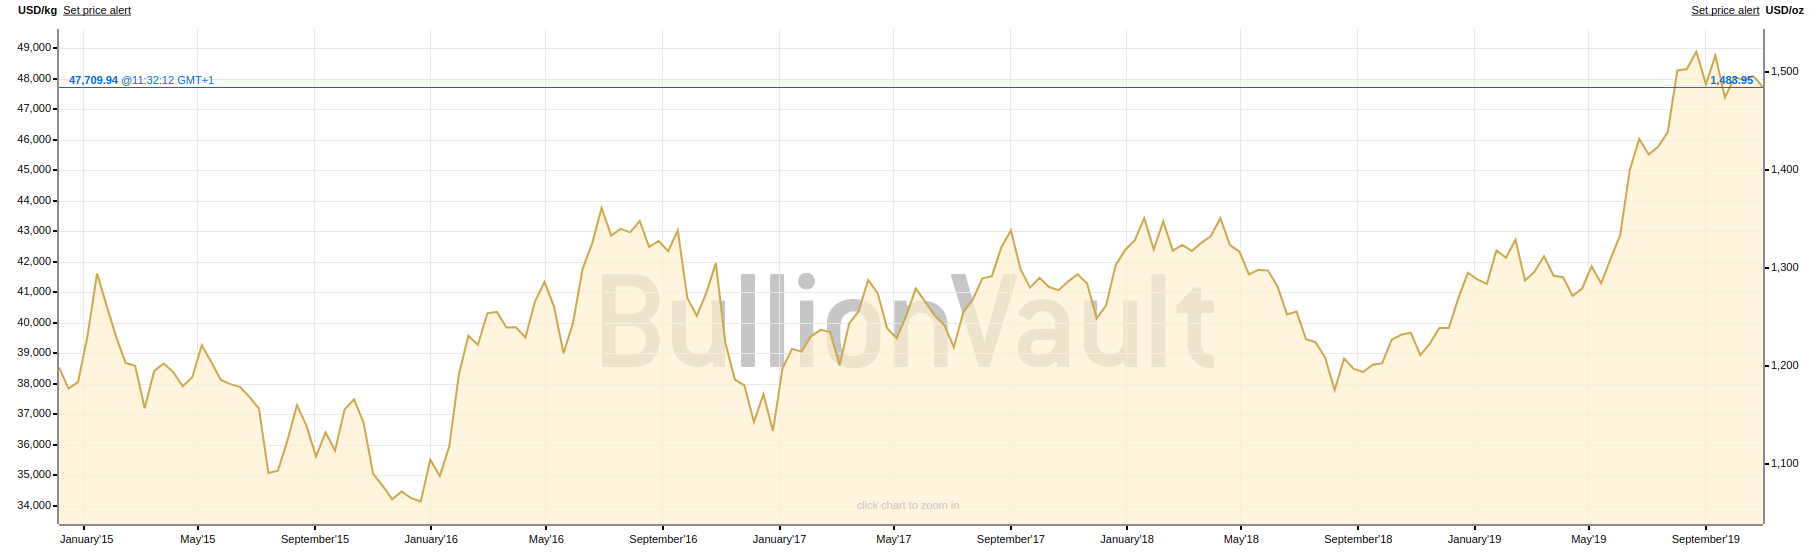Click the 36,000 left axis value
This screenshot has width=1810, height=558.
click(34, 444)
